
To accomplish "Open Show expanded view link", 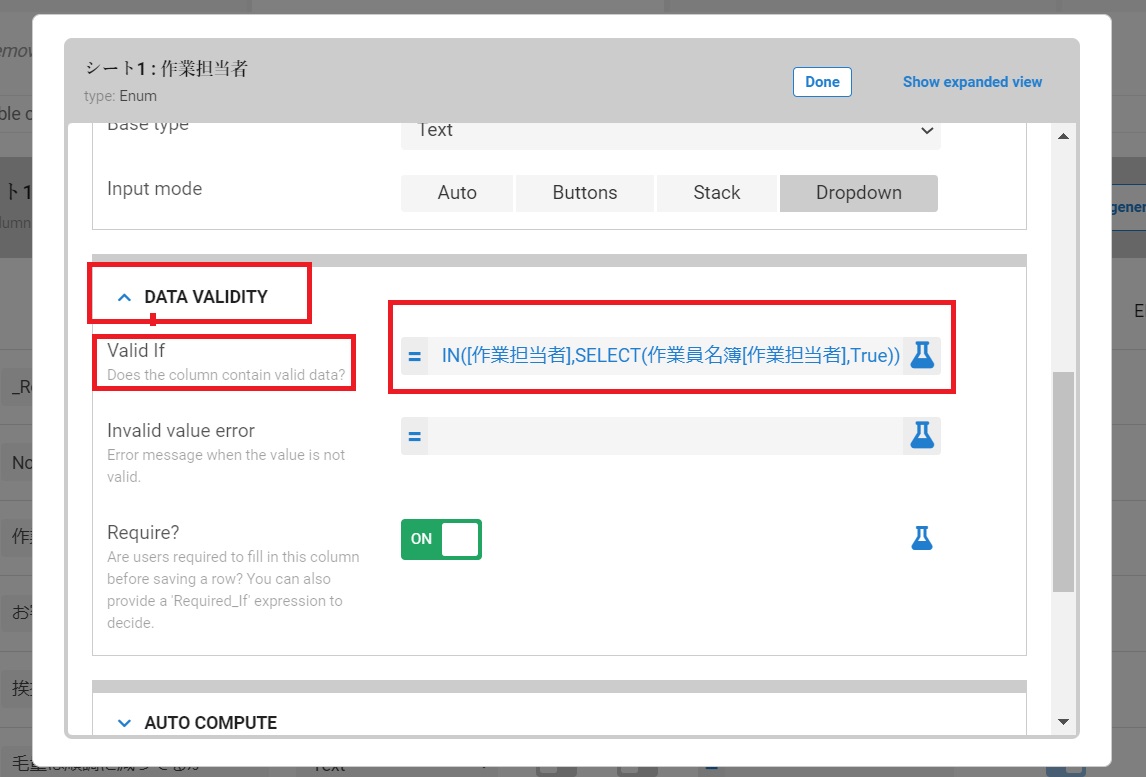I will (972, 82).
